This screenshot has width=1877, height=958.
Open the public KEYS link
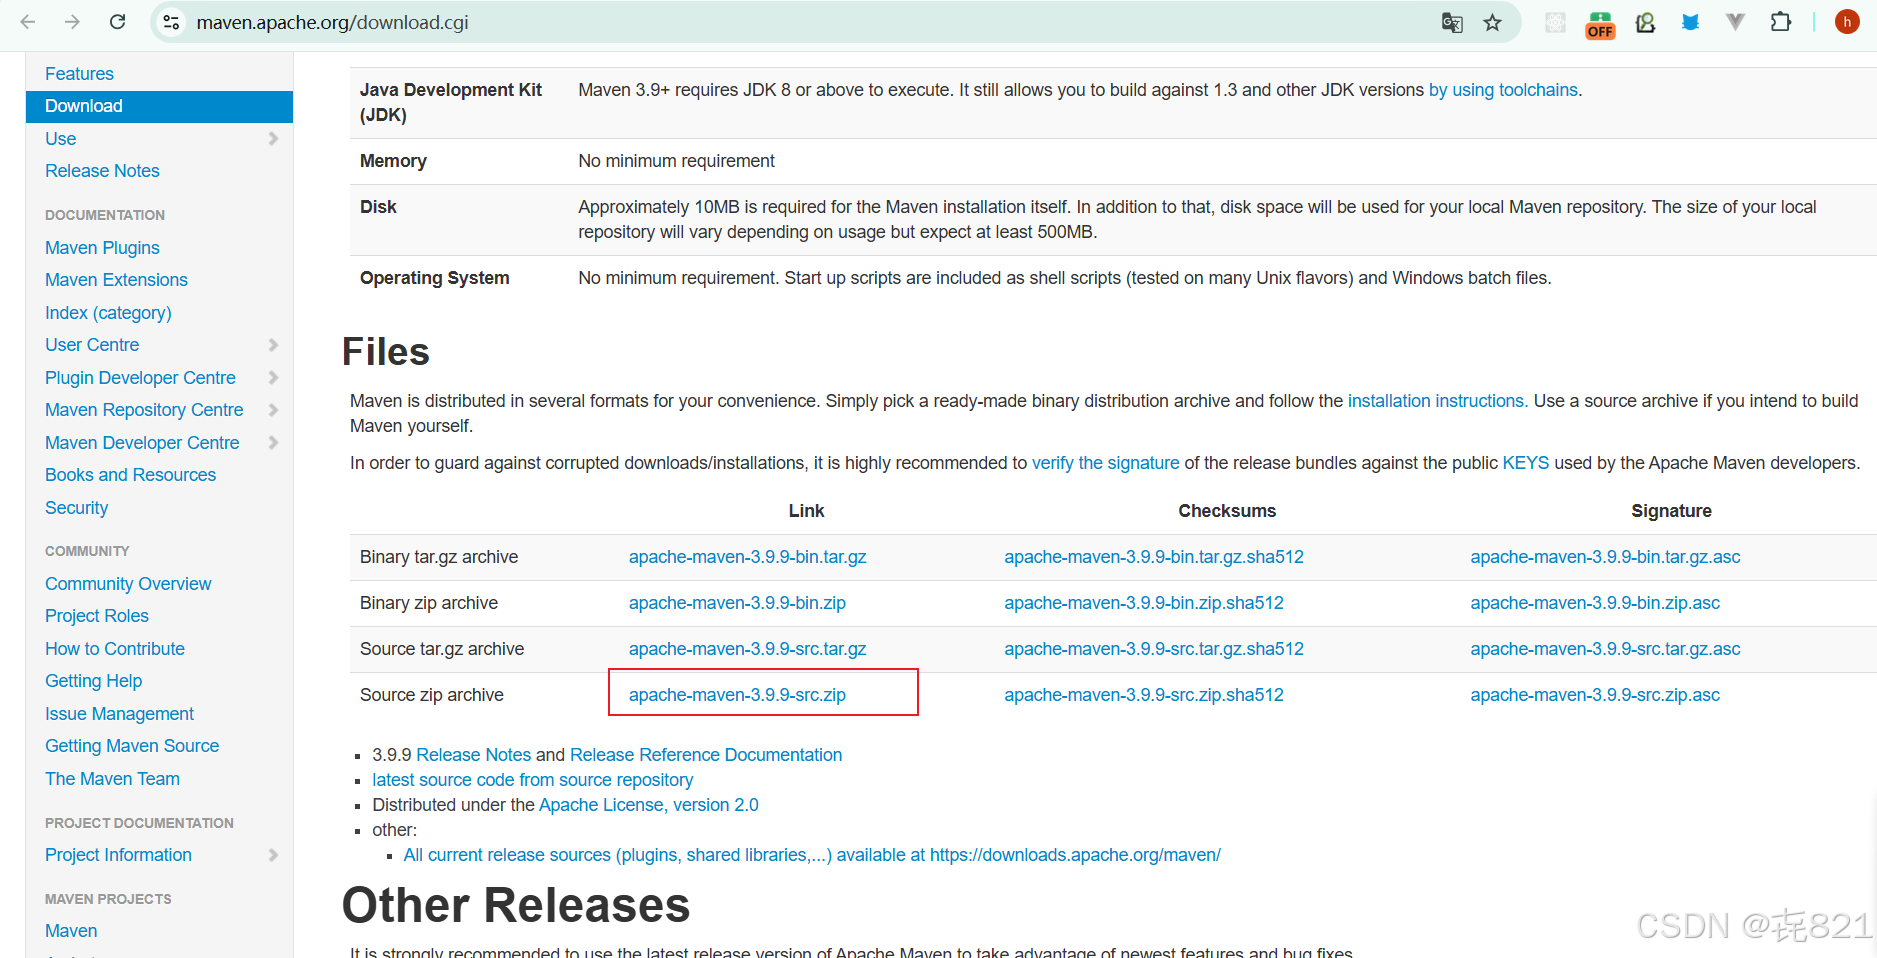tap(1525, 463)
